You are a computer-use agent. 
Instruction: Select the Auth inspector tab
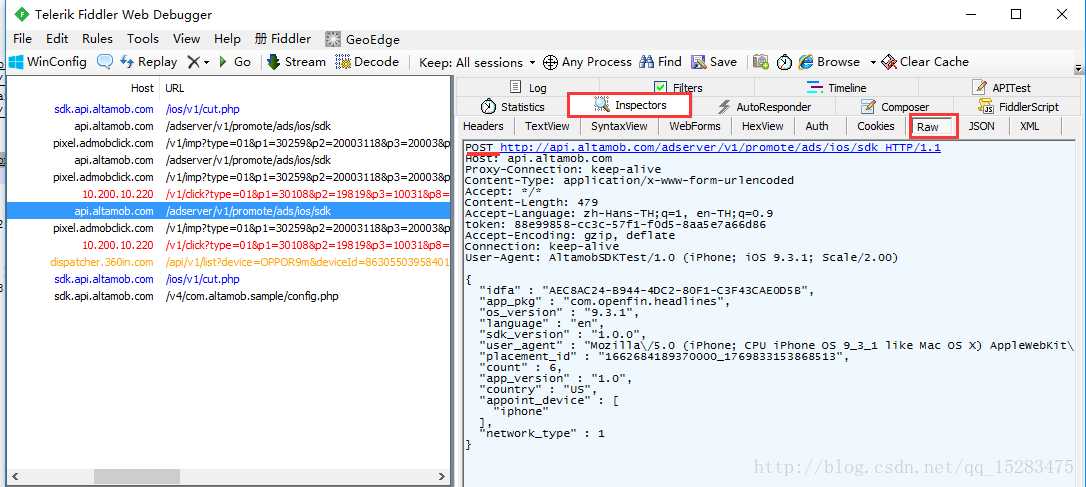pos(817,126)
